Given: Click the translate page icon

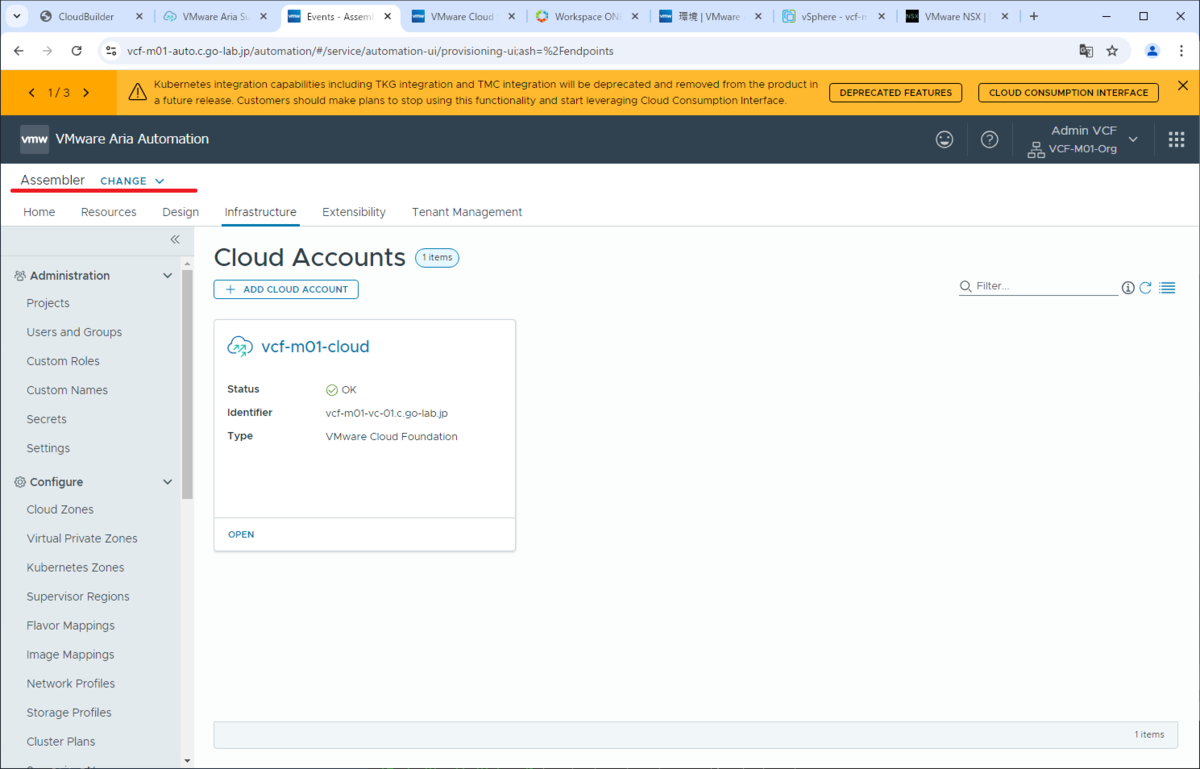Looking at the screenshot, I should 1086,51.
